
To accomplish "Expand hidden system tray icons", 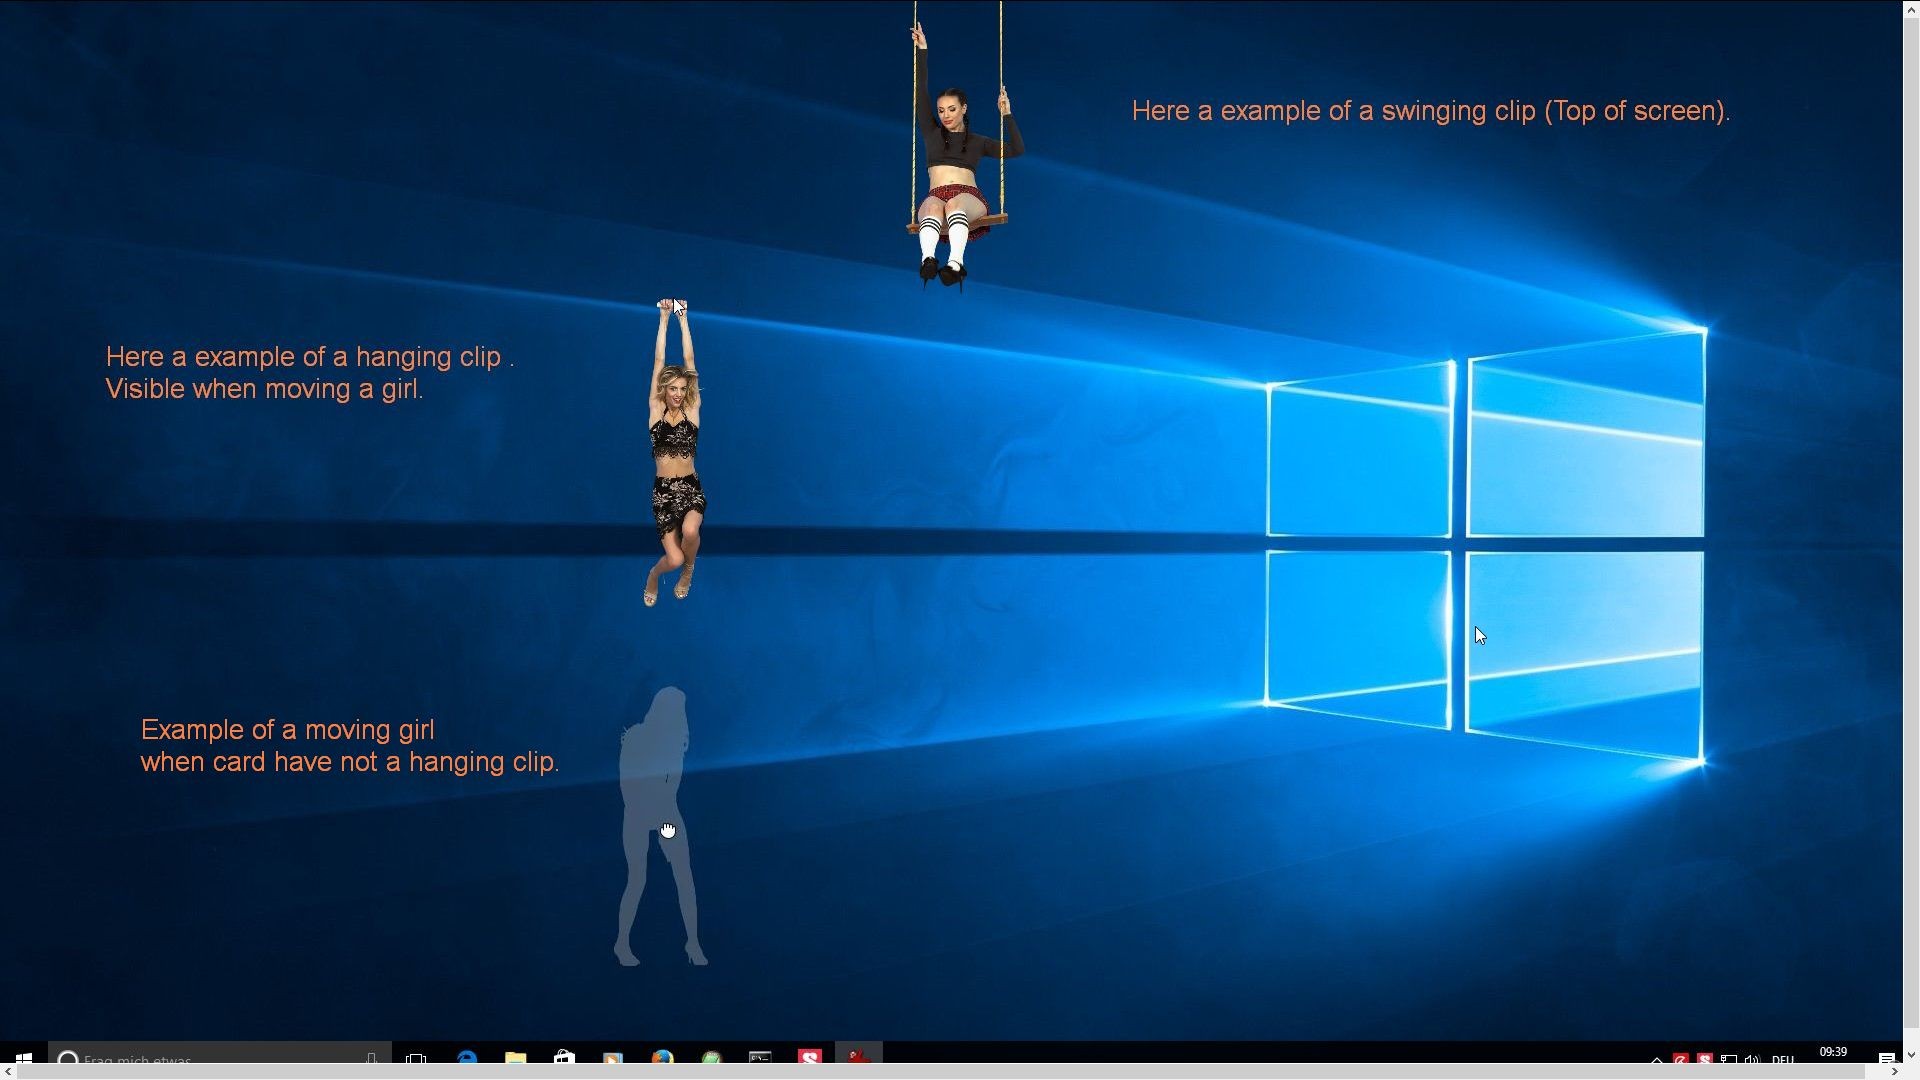I will (x=1657, y=1059).
